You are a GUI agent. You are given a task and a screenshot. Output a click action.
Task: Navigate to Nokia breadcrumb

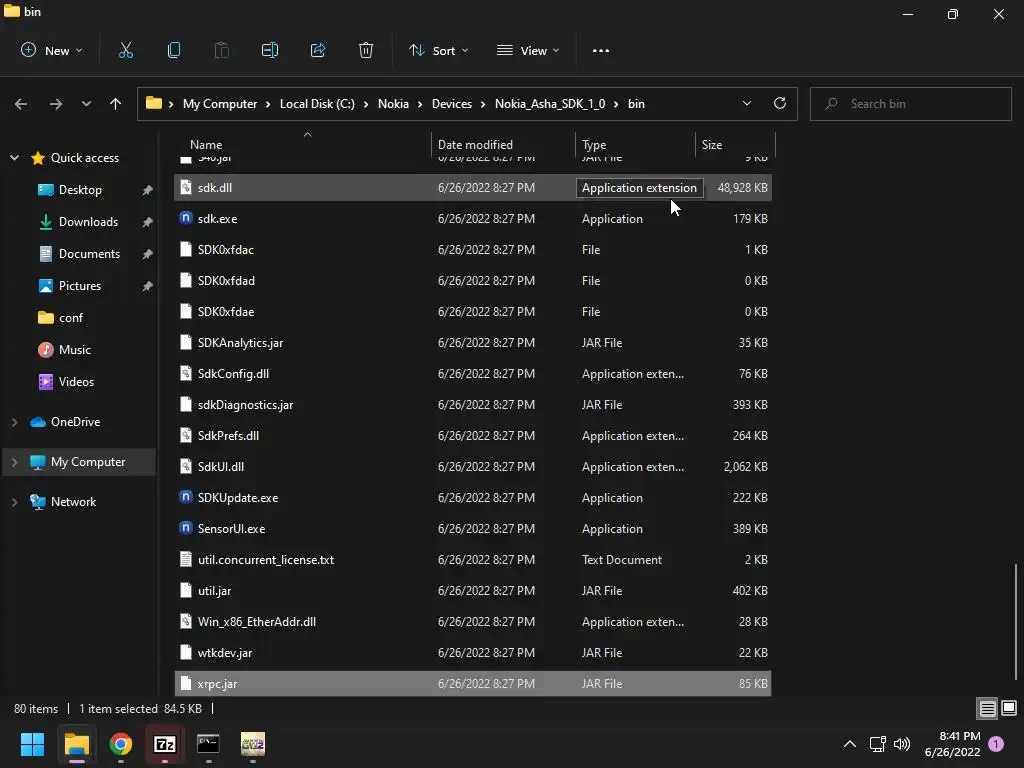click(393, 104)
